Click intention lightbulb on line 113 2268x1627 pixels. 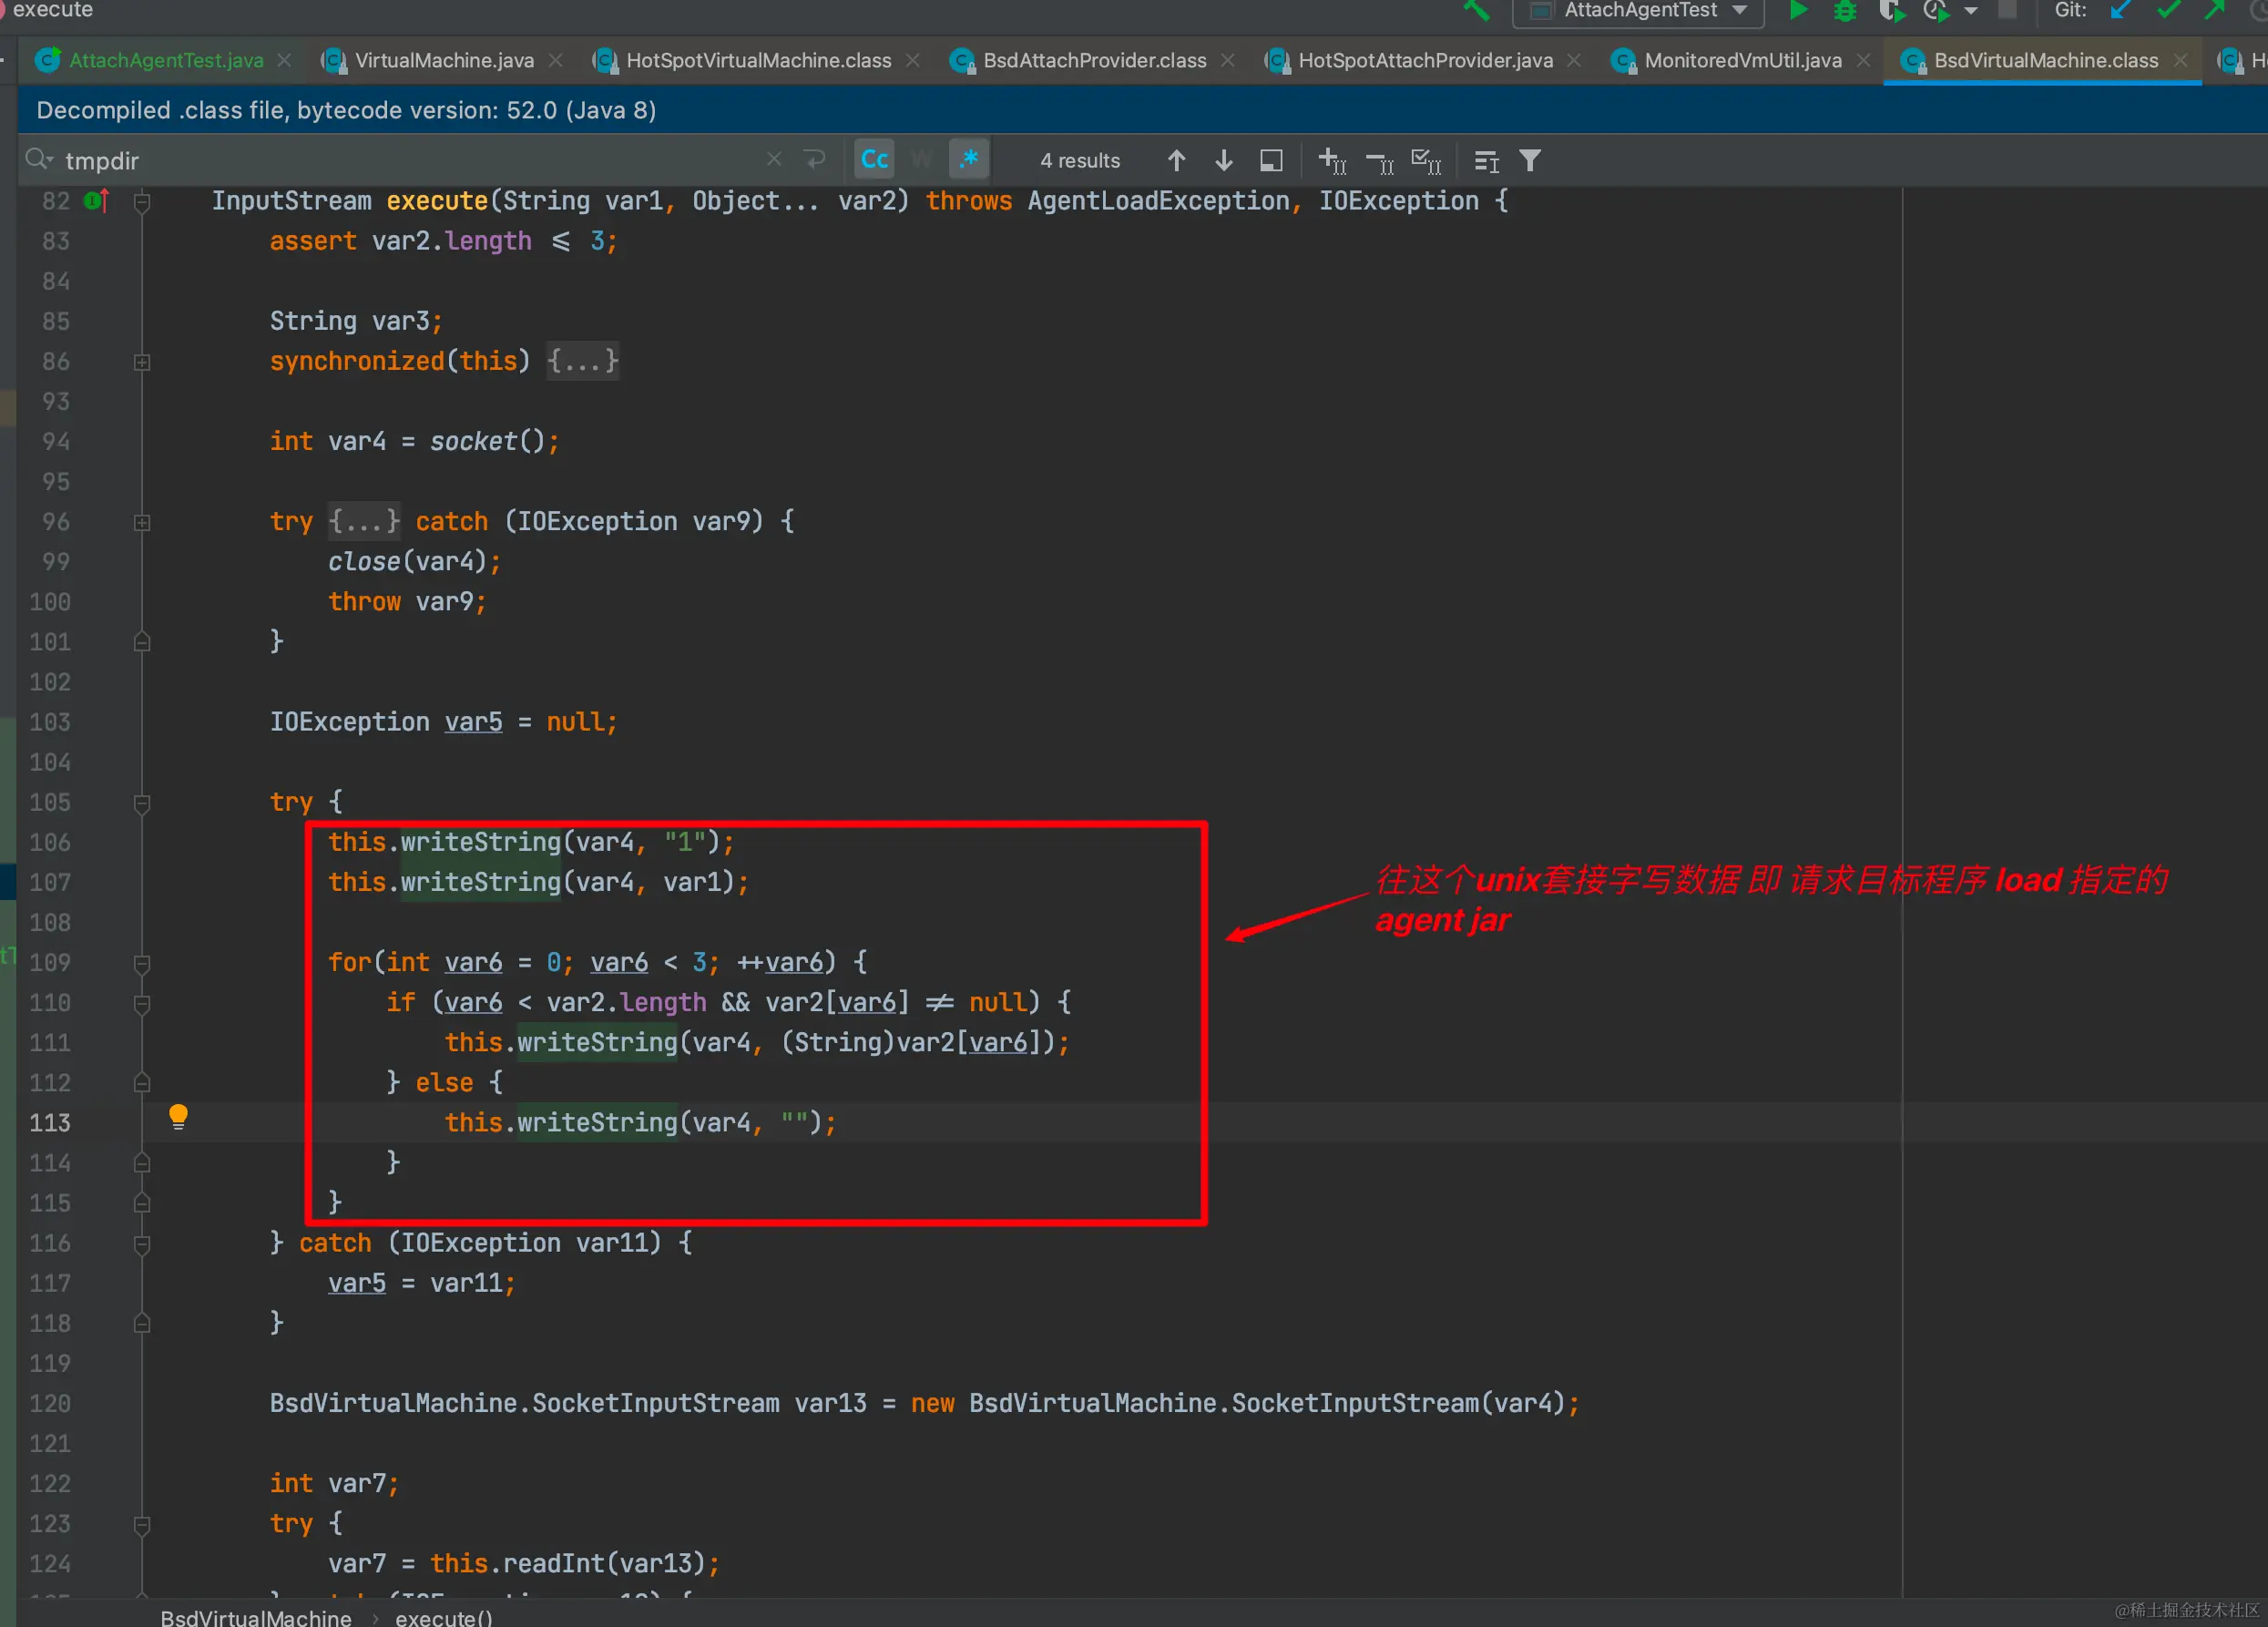point(178,1116)
